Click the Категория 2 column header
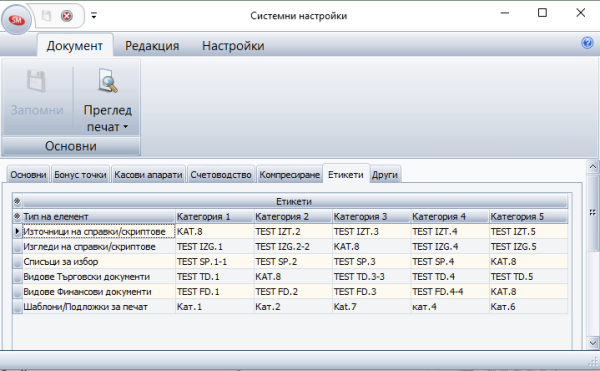 click(x=293, y=216)
